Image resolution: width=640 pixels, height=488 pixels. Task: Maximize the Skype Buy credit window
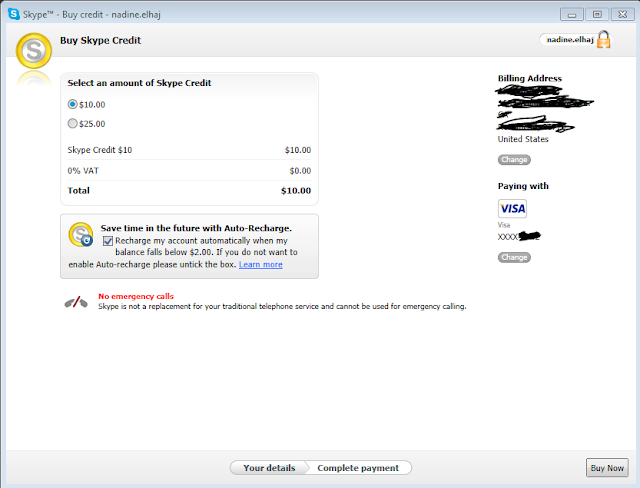[x=597, y=15]
